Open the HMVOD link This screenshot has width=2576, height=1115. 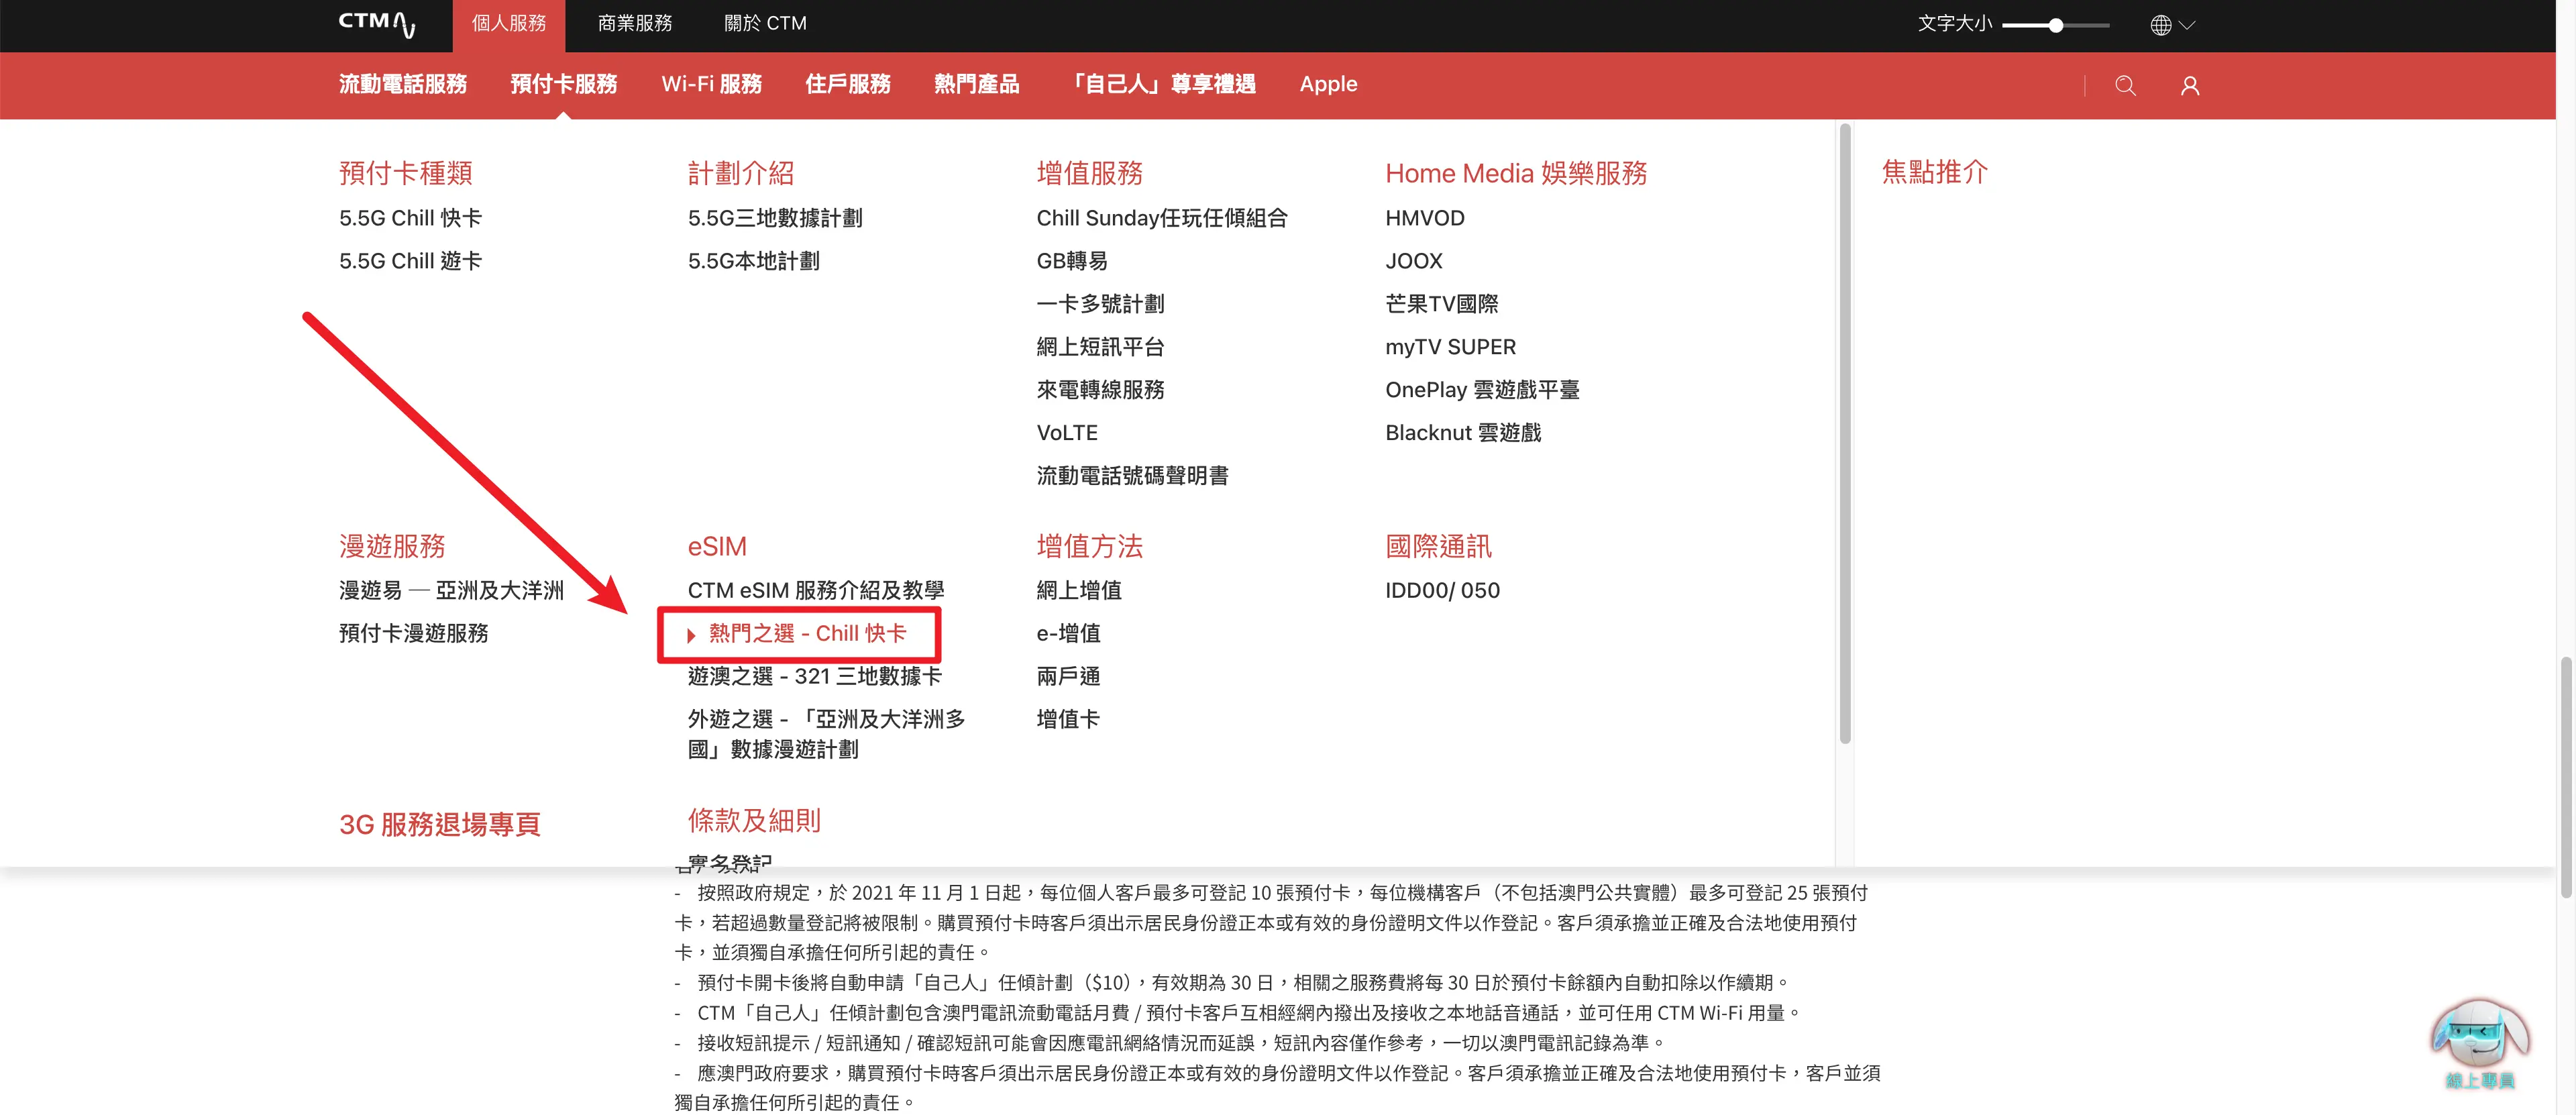1424,218
